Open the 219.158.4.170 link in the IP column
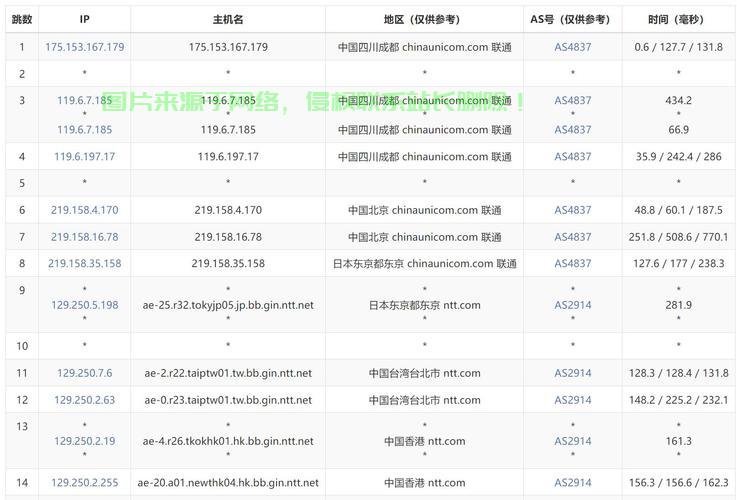The image size is (737, 500). click(84, 210)
